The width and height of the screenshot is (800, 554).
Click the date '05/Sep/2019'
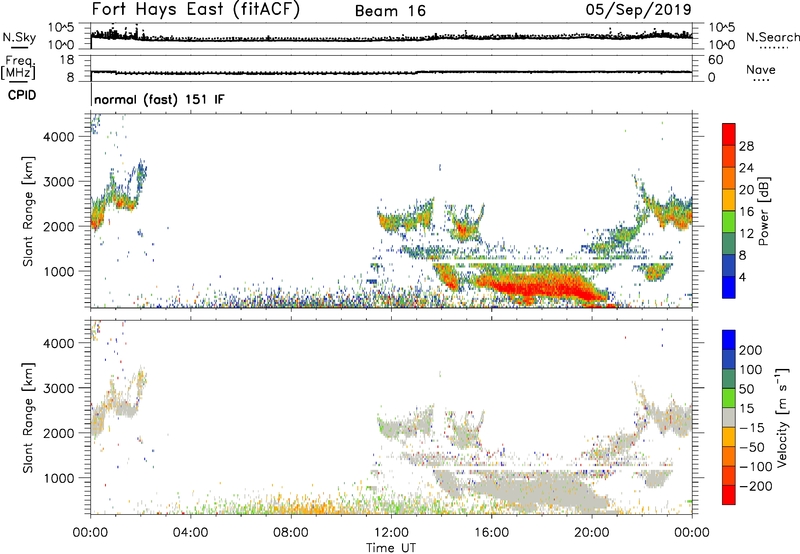[x=638, y=9]
